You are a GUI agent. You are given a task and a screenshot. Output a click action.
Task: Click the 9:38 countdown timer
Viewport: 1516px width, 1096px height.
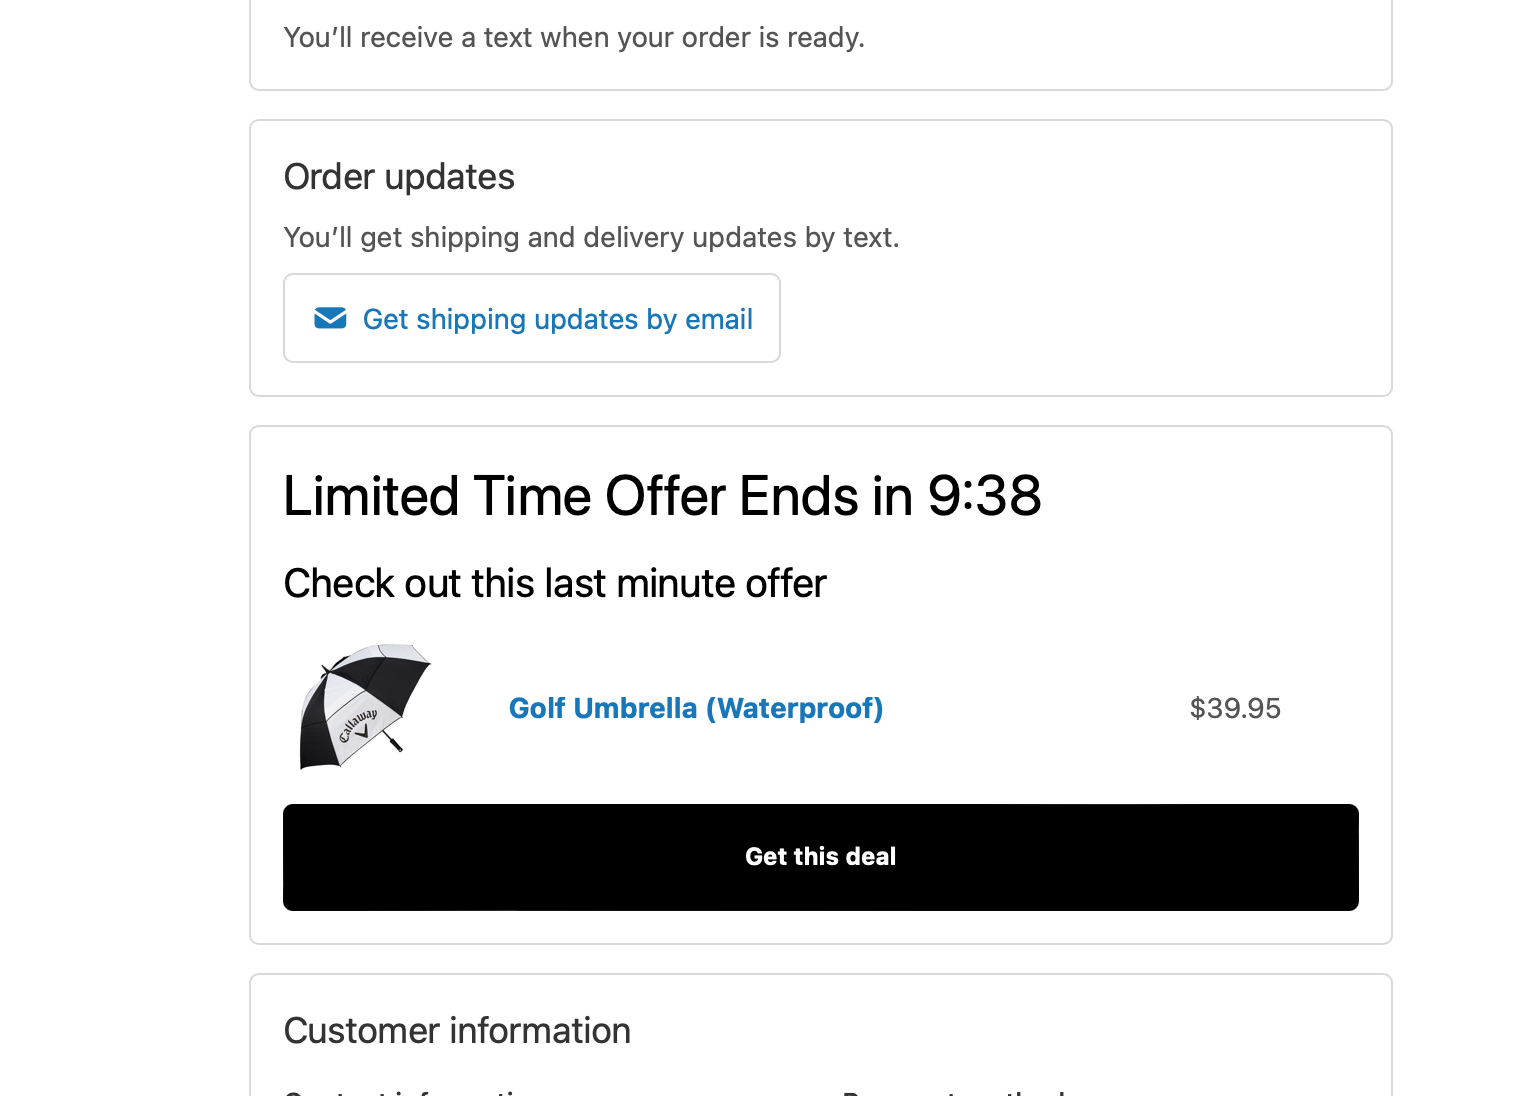[984, 496]
